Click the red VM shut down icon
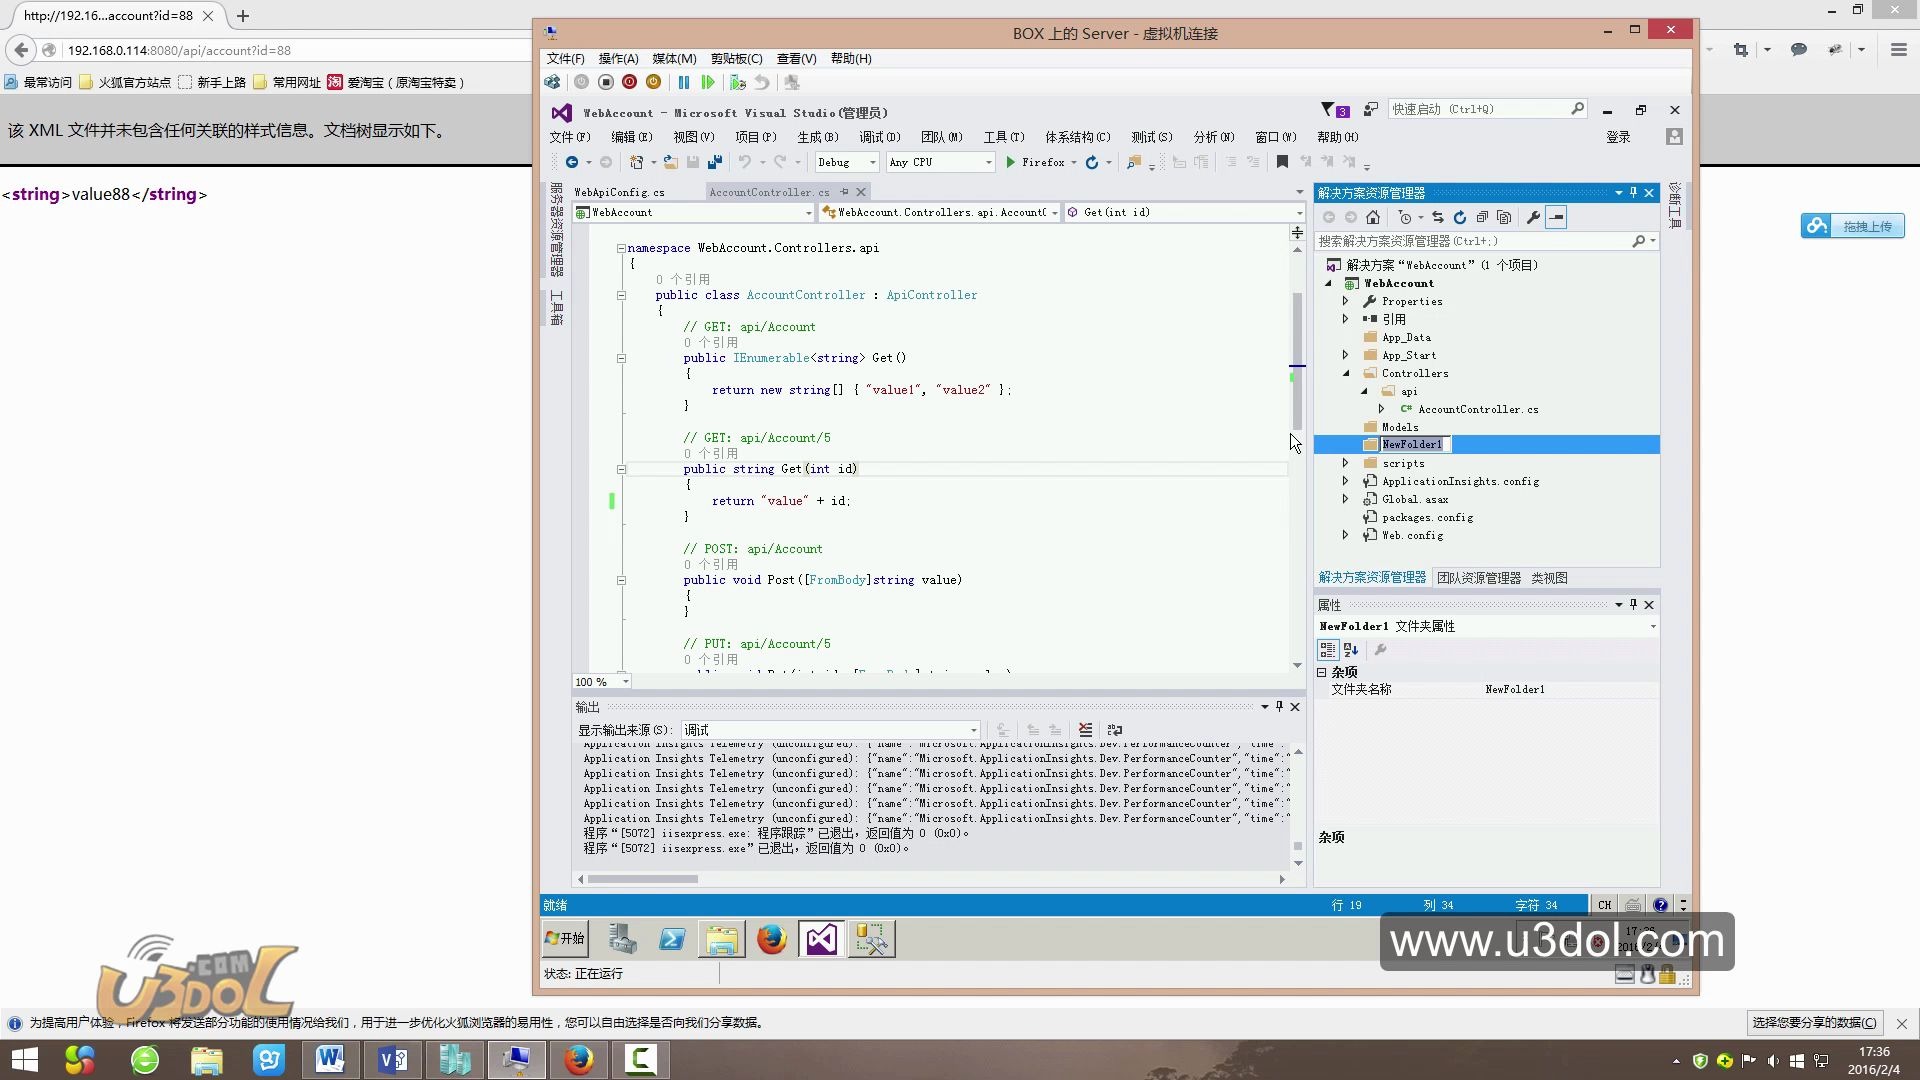This screenshot has width=1920, height=1080. 629,83
